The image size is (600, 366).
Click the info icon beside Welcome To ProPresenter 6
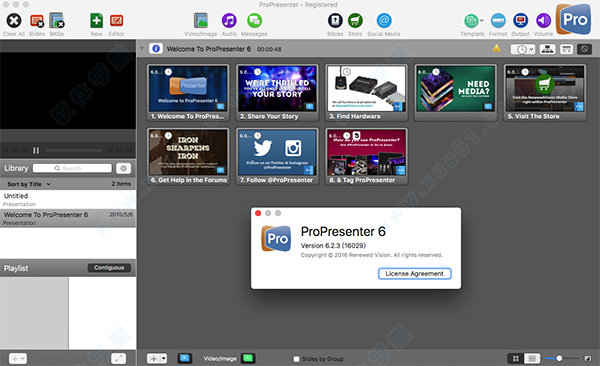tap(156, 49)
